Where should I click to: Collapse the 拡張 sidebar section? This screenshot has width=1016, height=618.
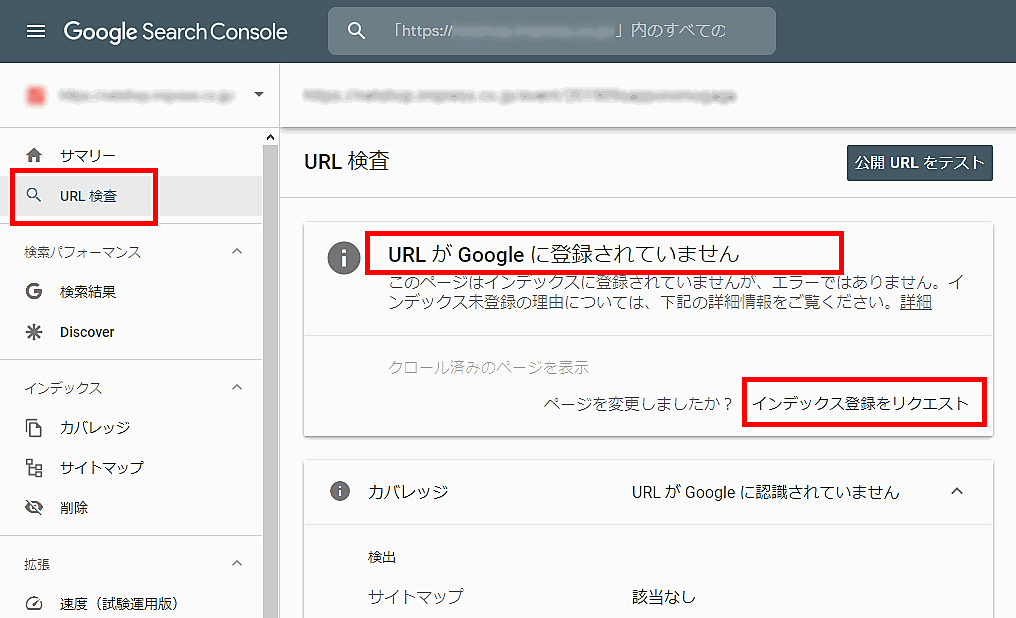tap(237, 564)
